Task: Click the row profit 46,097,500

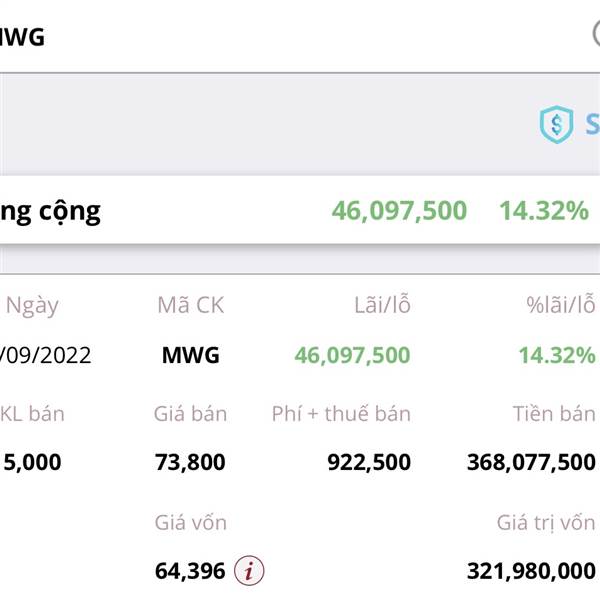Action: [x=352, y=355]
